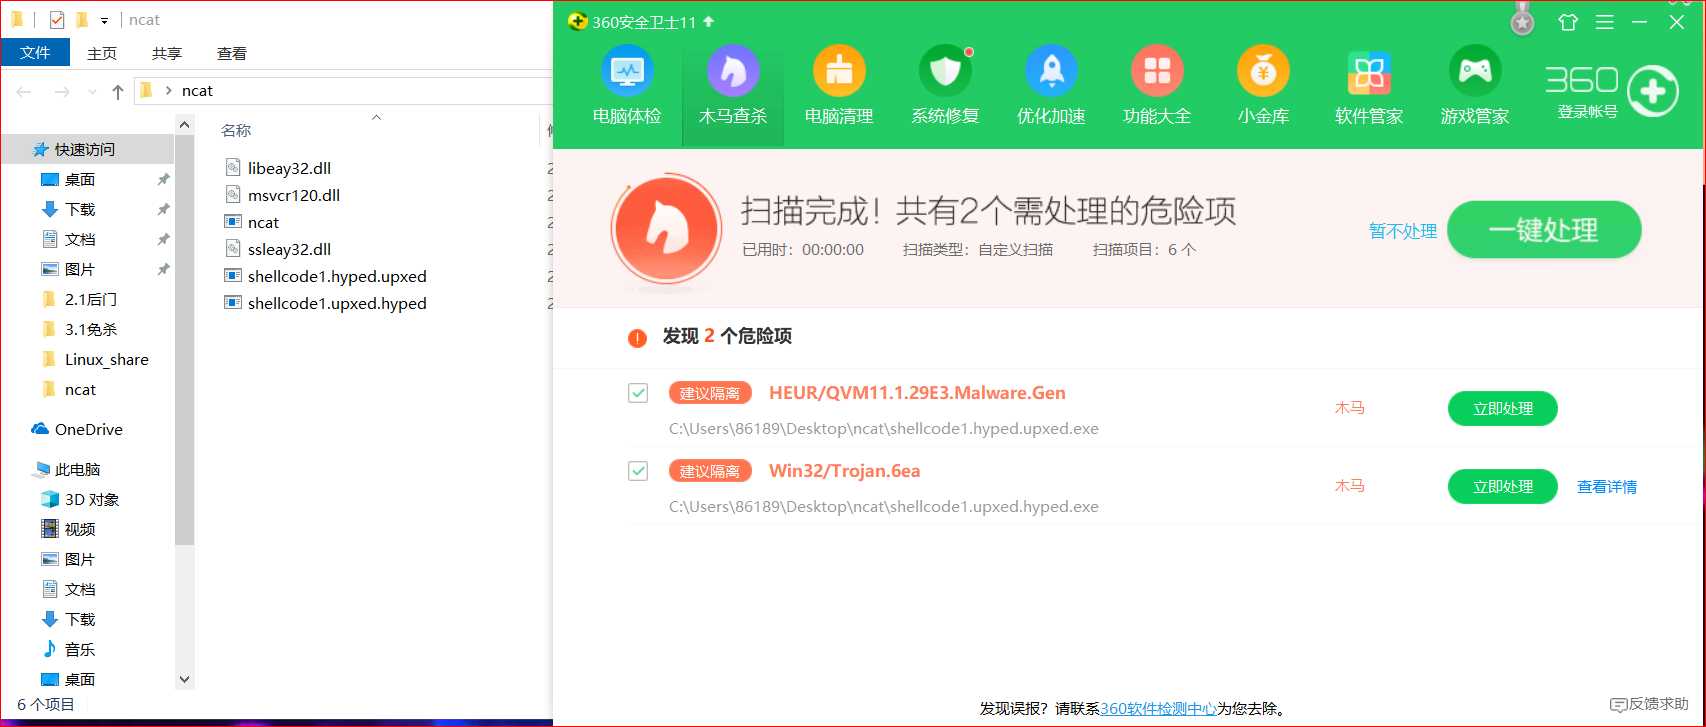Image resolution: width=1706 pixels, height=727 pixels.
Task: Open 小金库 money bag icon
Action: click(1263, 72)
